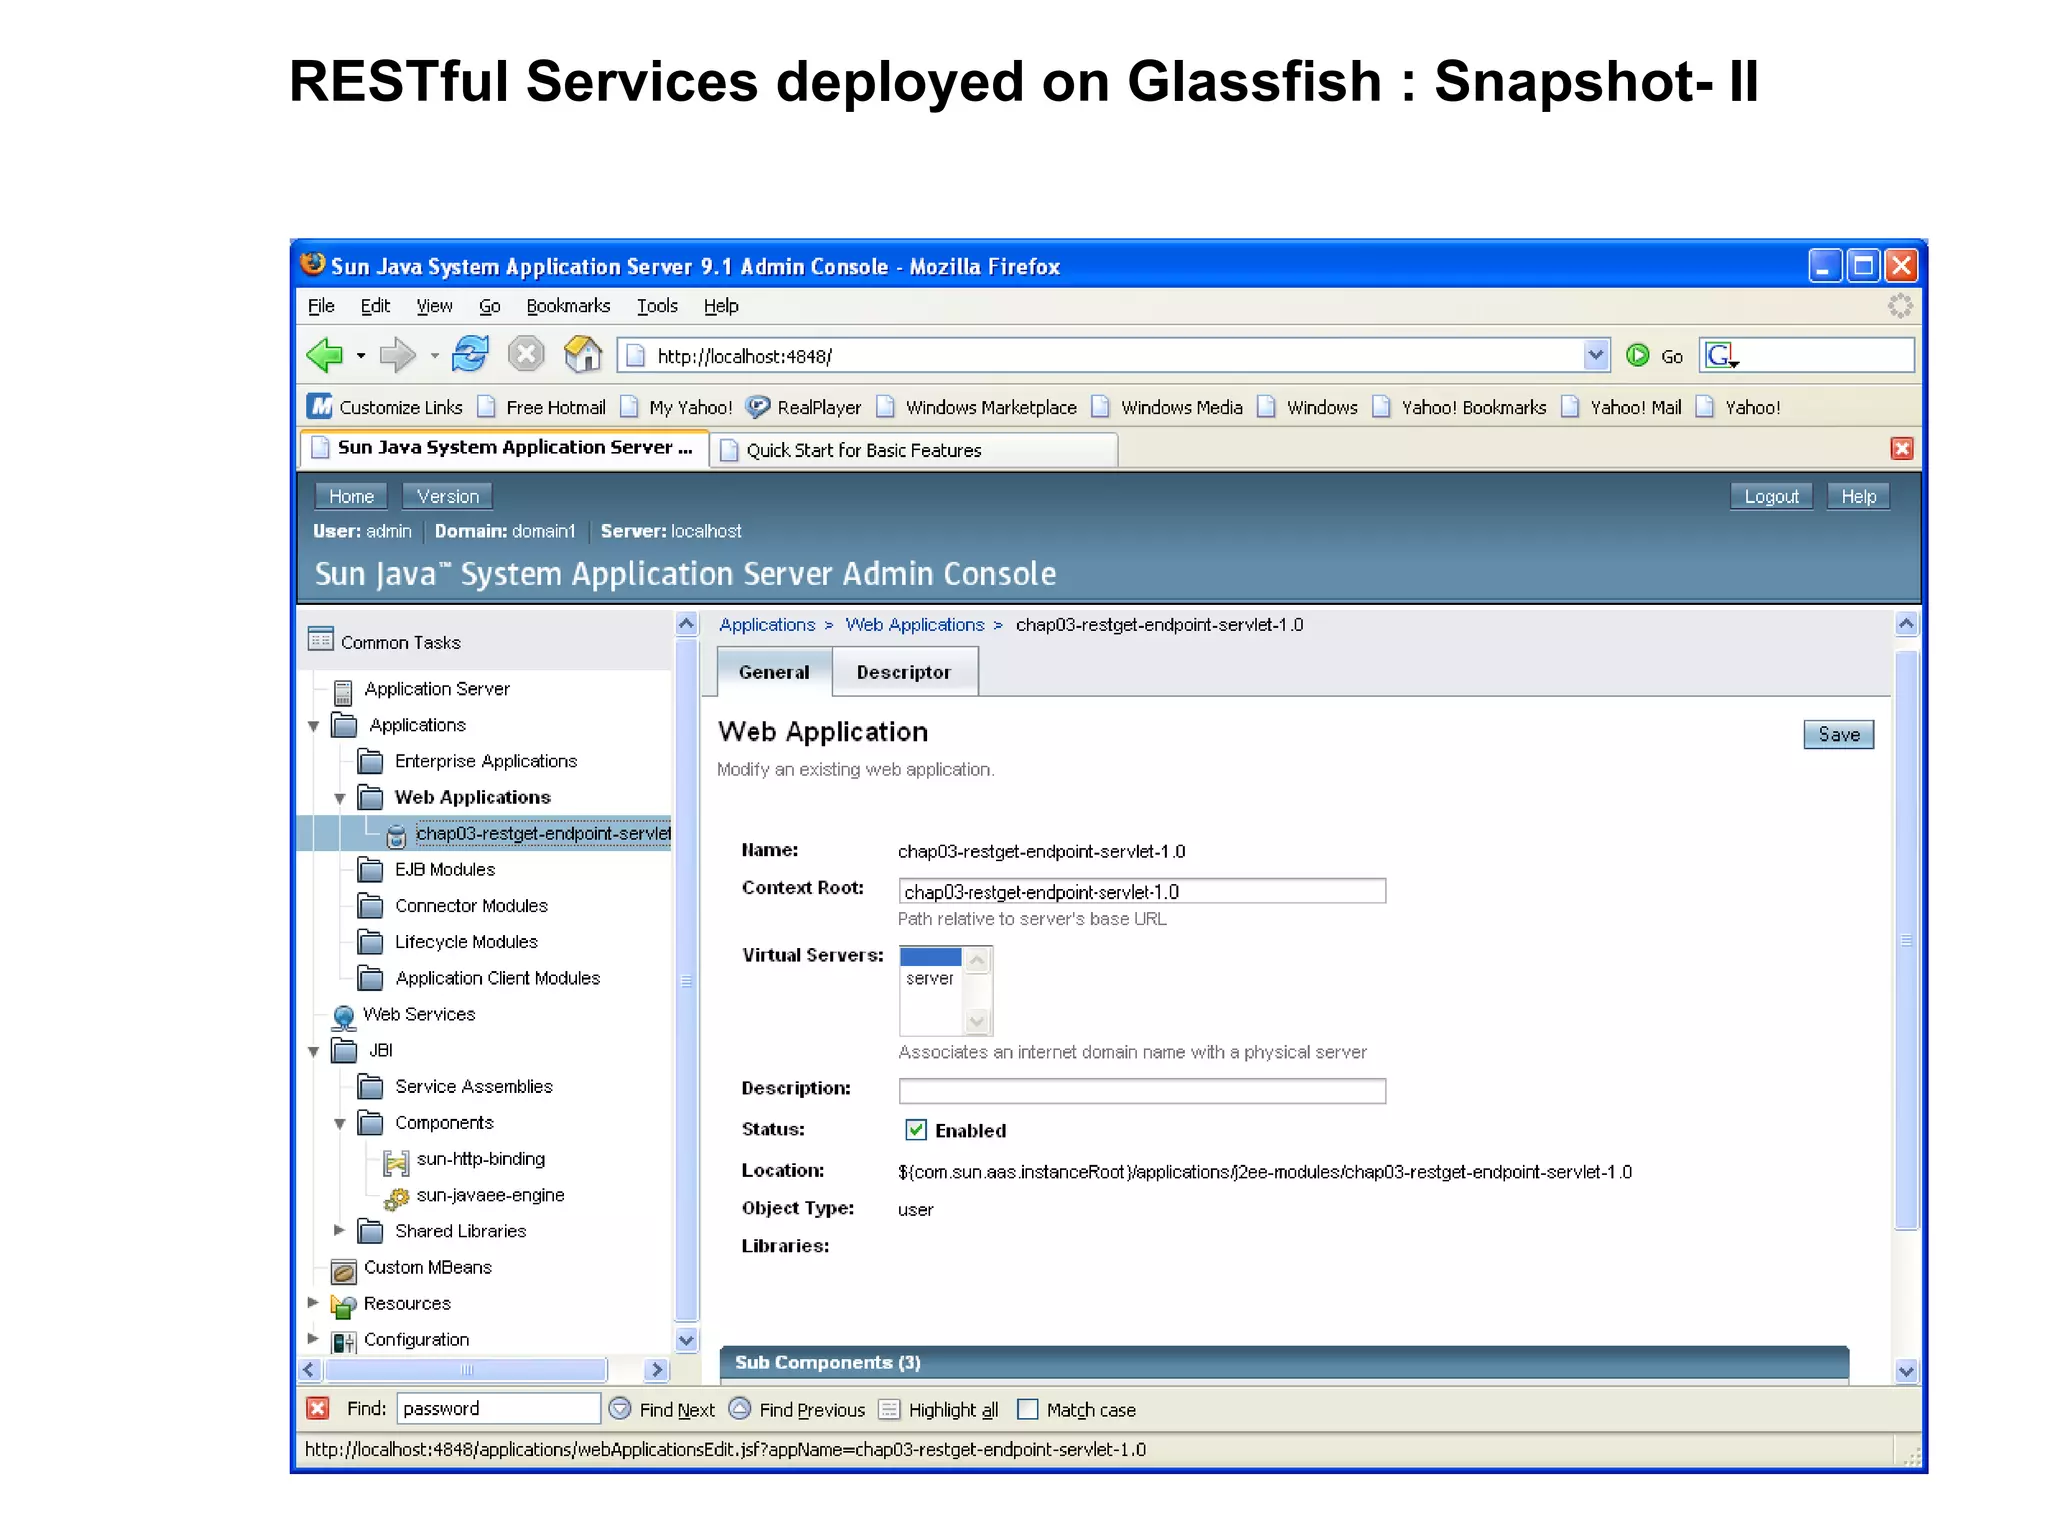2048x1536 pixels.
Task: Click the Context Root text field
Action: (1142, 891)
